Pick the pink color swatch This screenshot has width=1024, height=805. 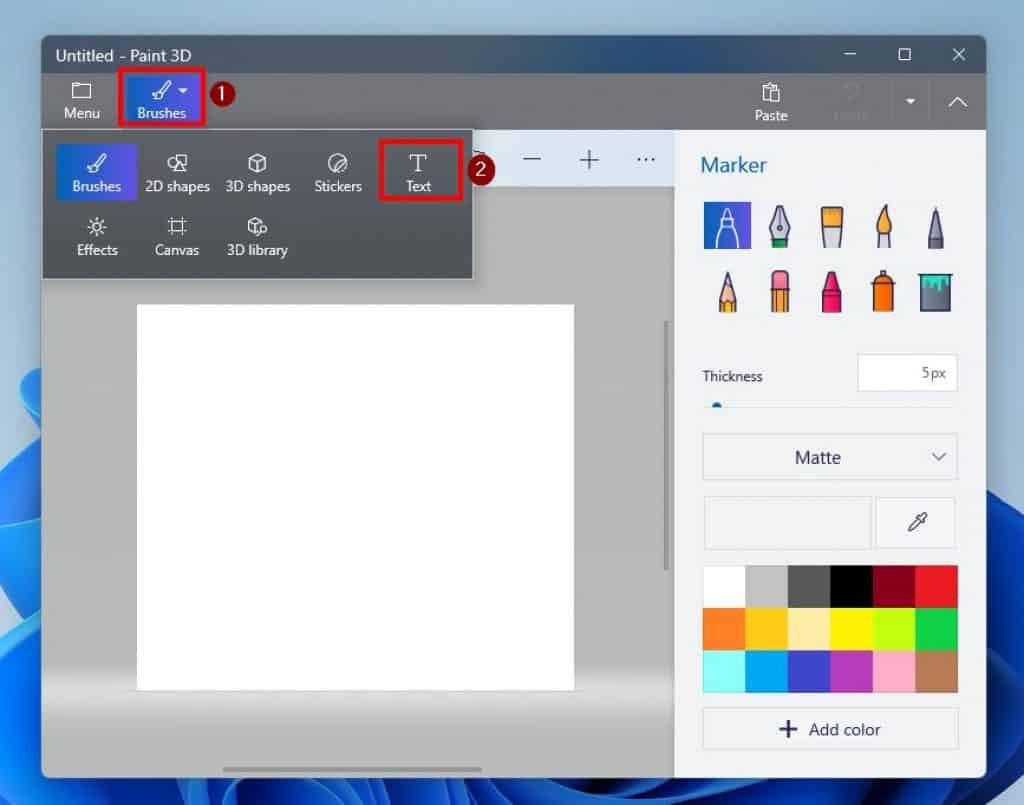pyautogui.click(x=893, y=671)
